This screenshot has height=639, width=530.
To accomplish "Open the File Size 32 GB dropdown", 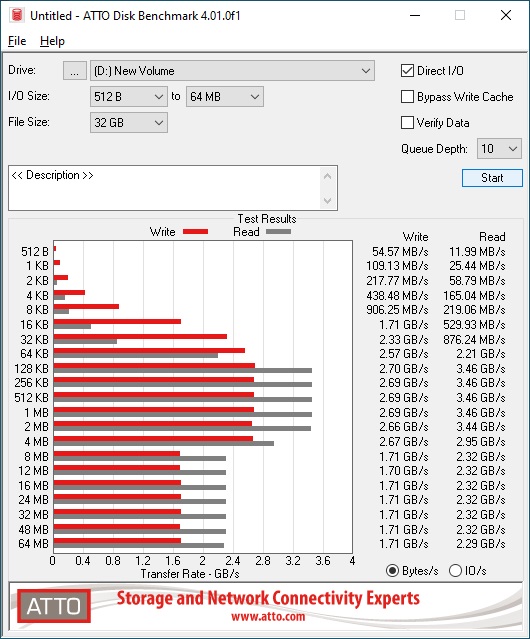I will coord(129,123).
